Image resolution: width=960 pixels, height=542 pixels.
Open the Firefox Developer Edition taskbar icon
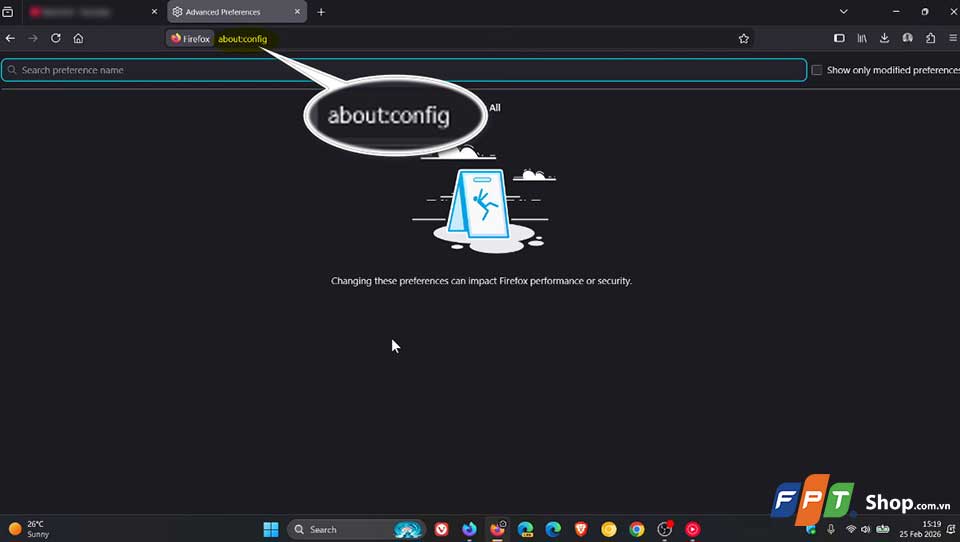[470, 529]
